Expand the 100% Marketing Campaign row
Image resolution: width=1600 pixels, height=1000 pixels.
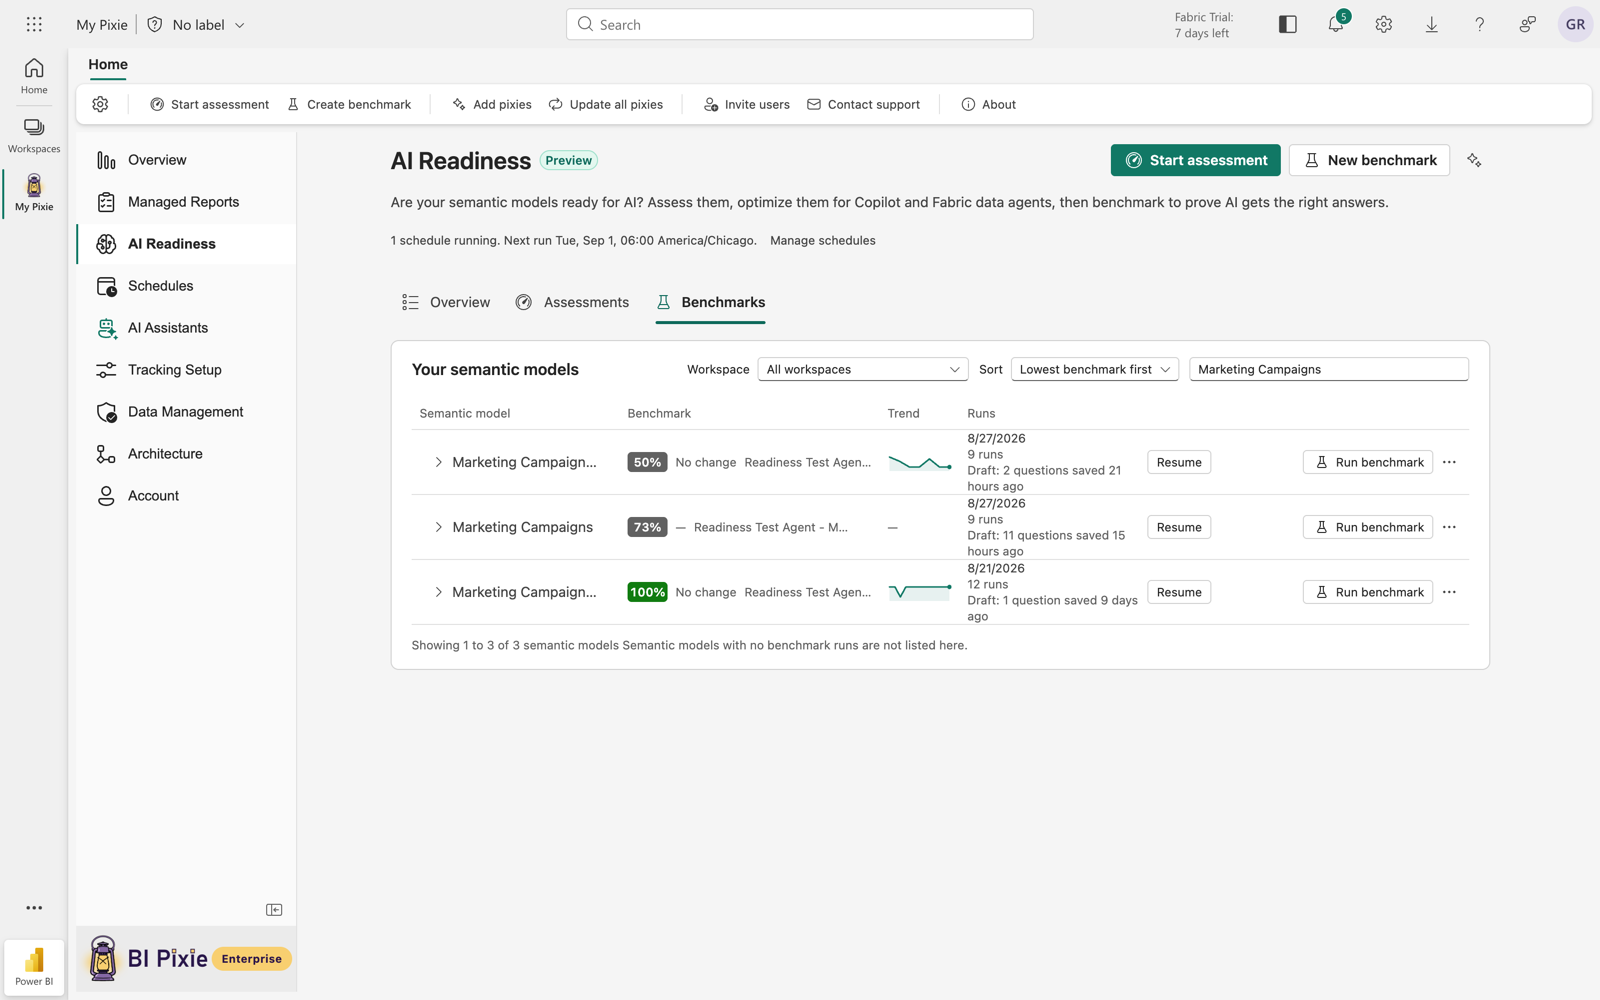[438, 592]
